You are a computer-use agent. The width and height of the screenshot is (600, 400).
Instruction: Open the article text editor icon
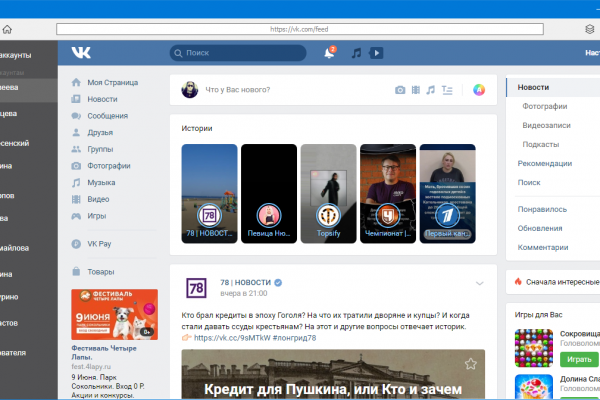447,90
